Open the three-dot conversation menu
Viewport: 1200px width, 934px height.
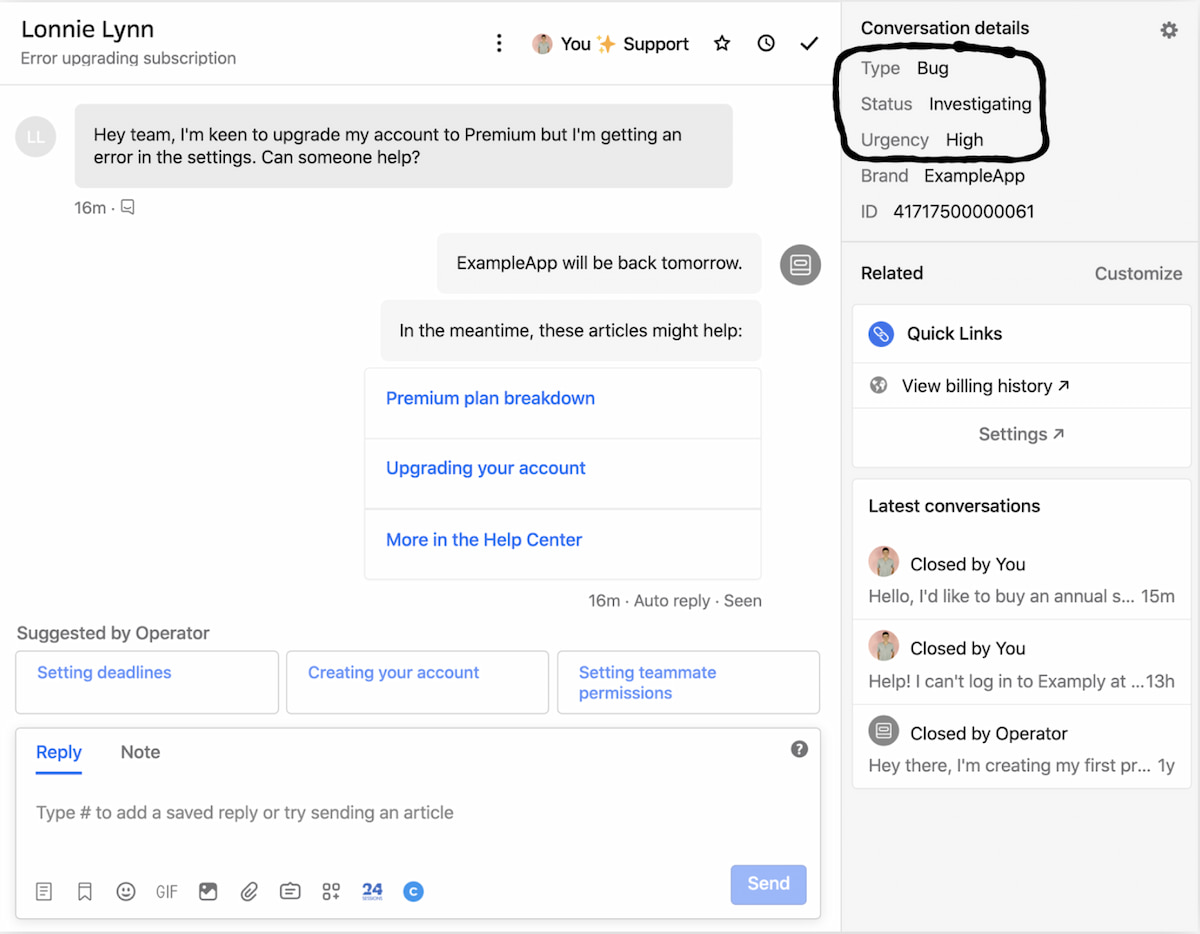[x=499, y=43]
